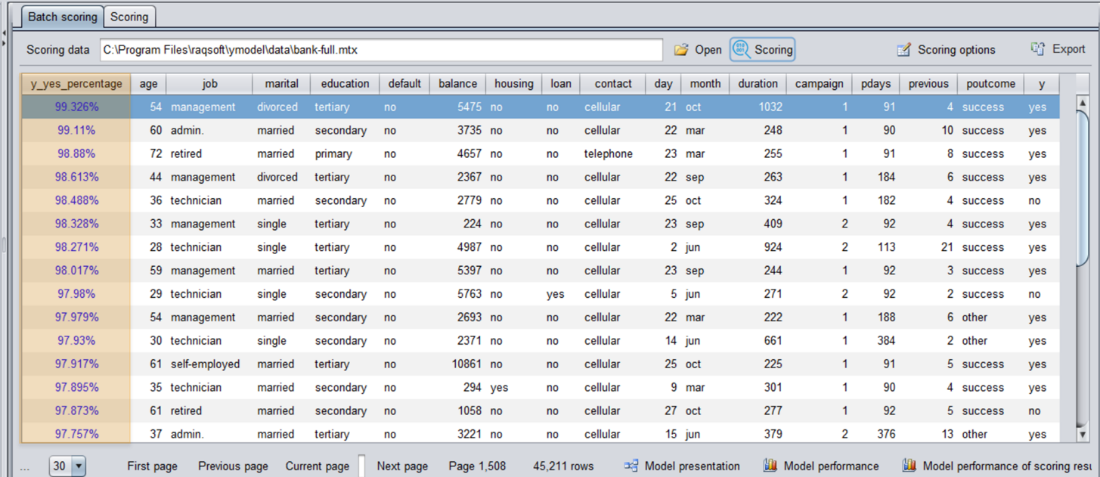The width and height of the screenshot is (1100, 477).
Task: Click the current page number input box
Action: (362, 466)
